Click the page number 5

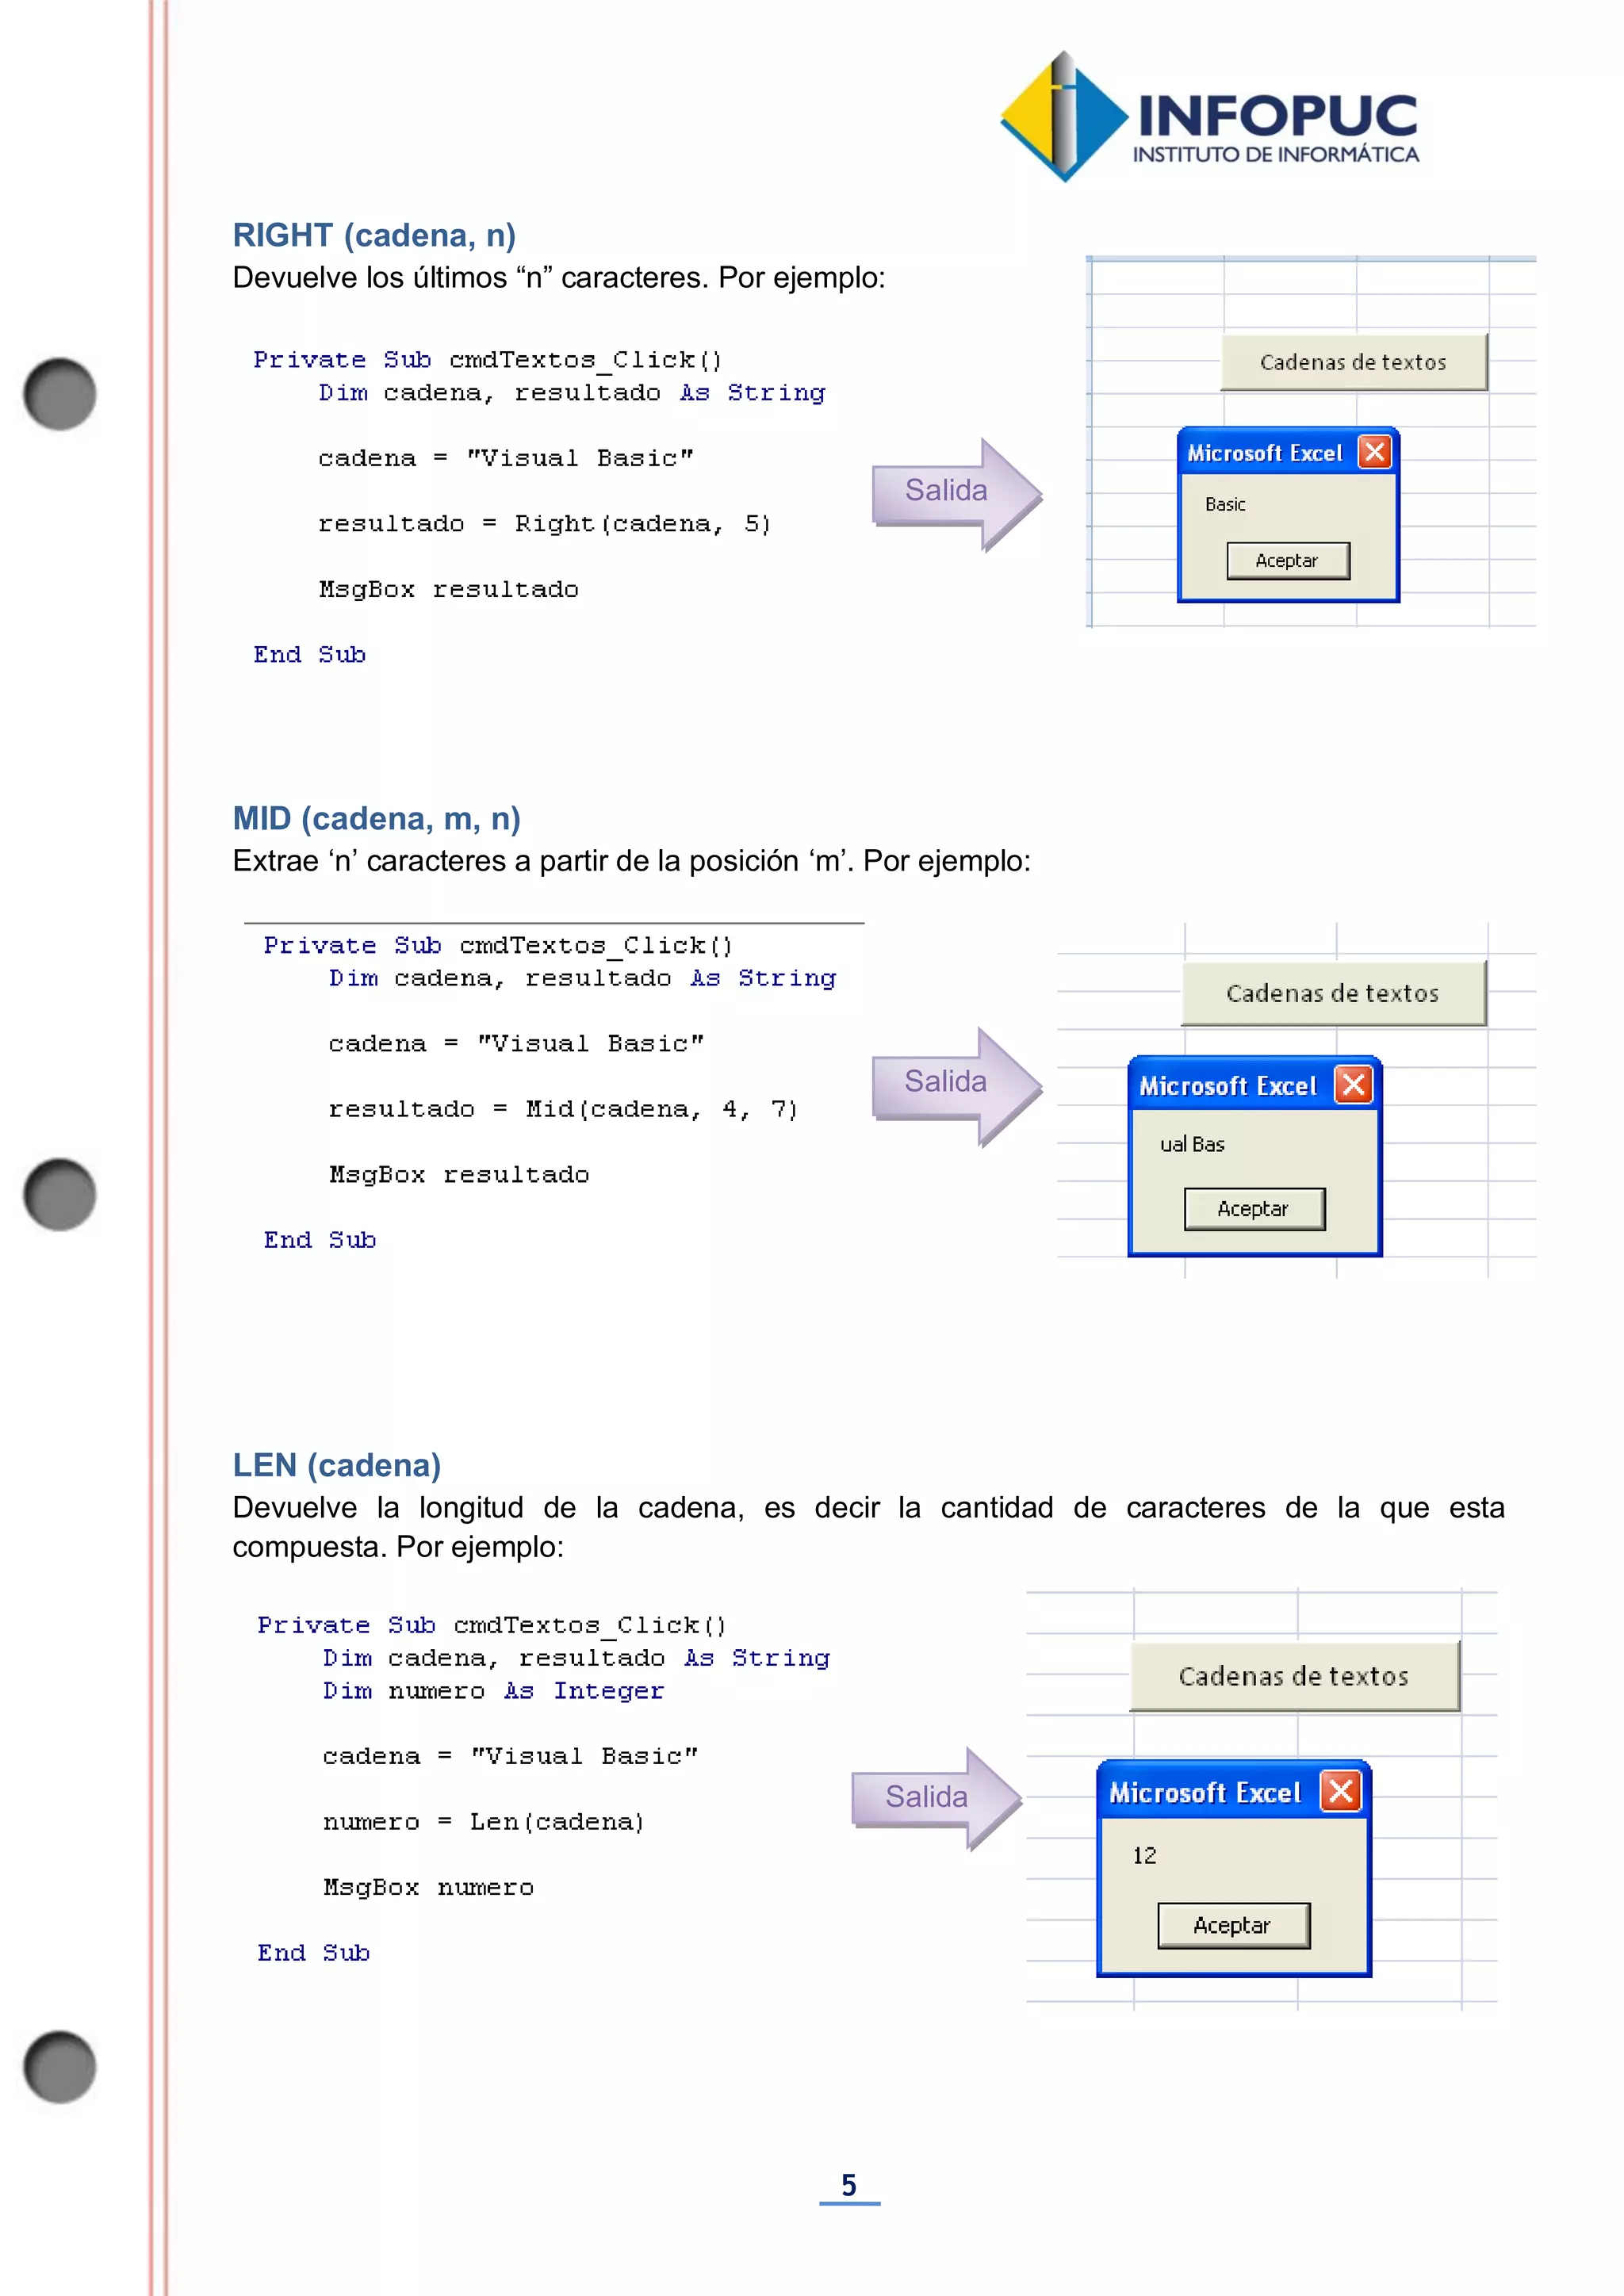[849, 2185]
